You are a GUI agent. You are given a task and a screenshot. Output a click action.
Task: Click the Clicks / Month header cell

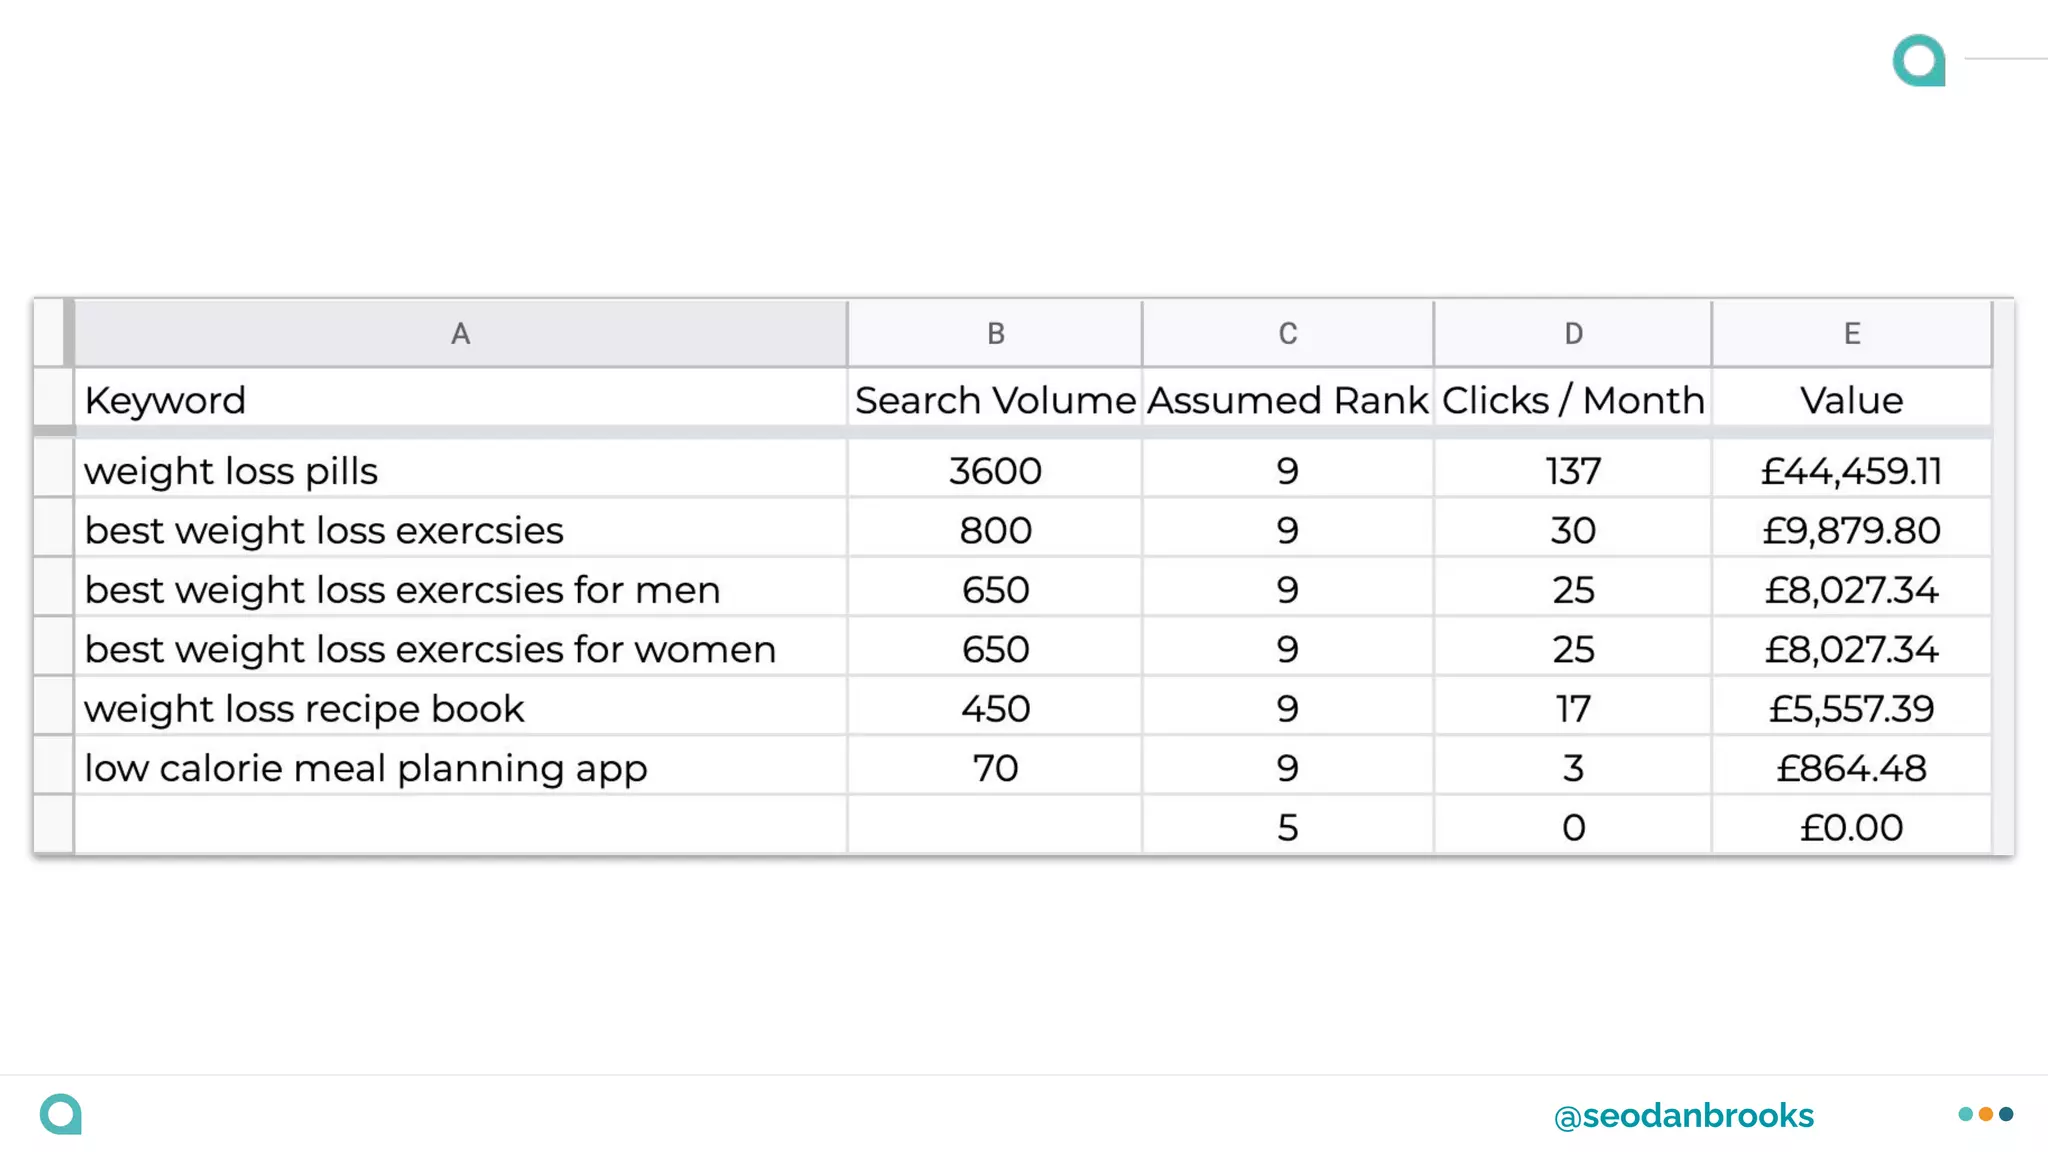[1573, 400]
